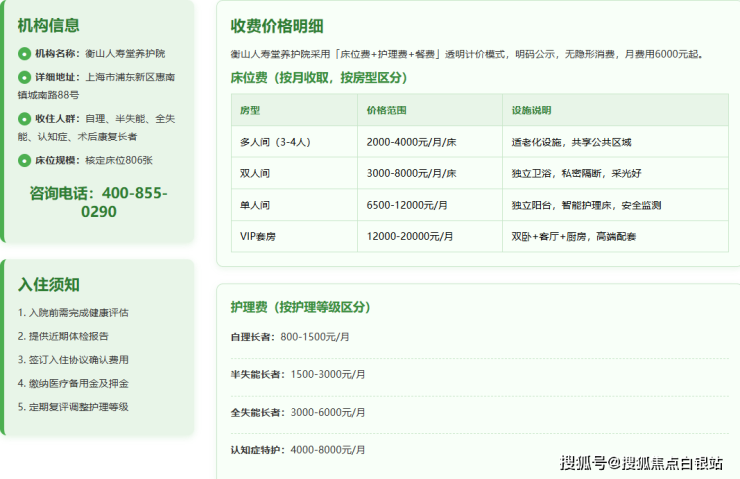
Task: Click the green bullet beside 床位规模
Action: [24, 160]
